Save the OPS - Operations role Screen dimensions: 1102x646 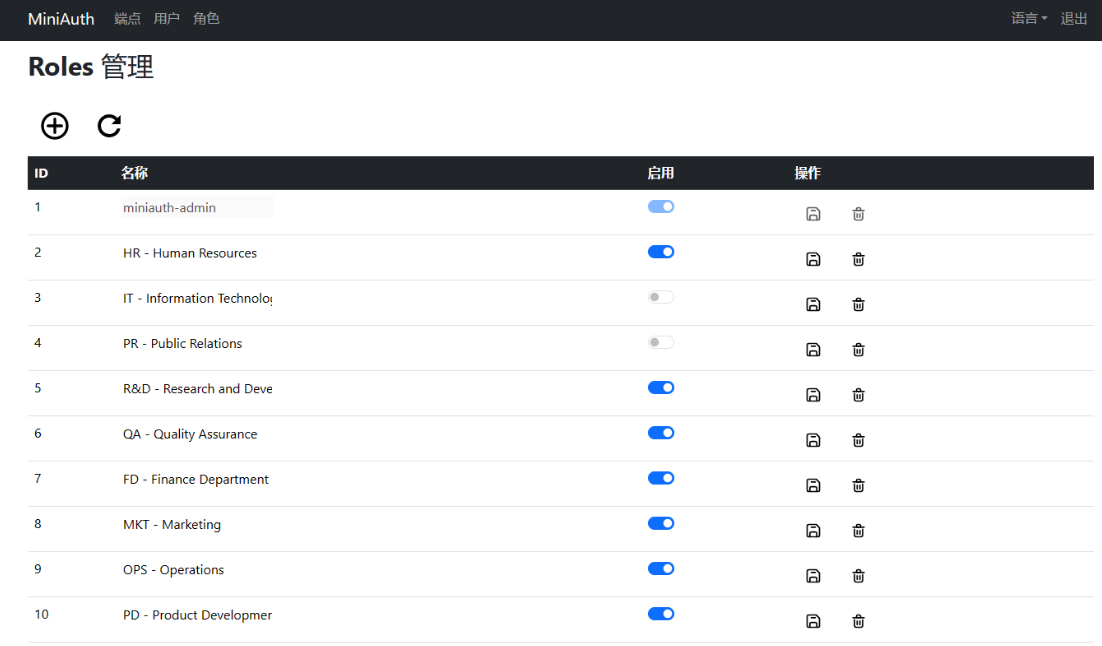click(x=813, y=576)
